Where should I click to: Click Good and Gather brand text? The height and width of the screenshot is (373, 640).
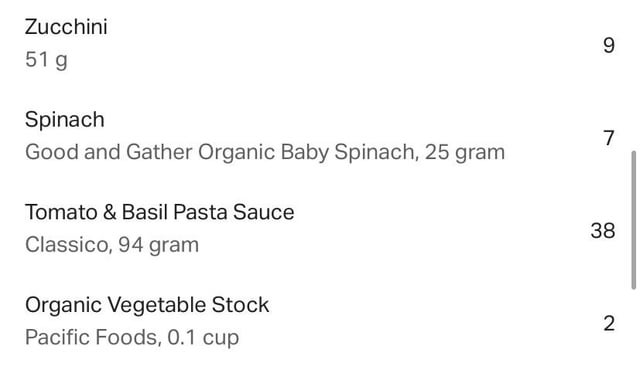pyautogui.click(x=109, y=152)
